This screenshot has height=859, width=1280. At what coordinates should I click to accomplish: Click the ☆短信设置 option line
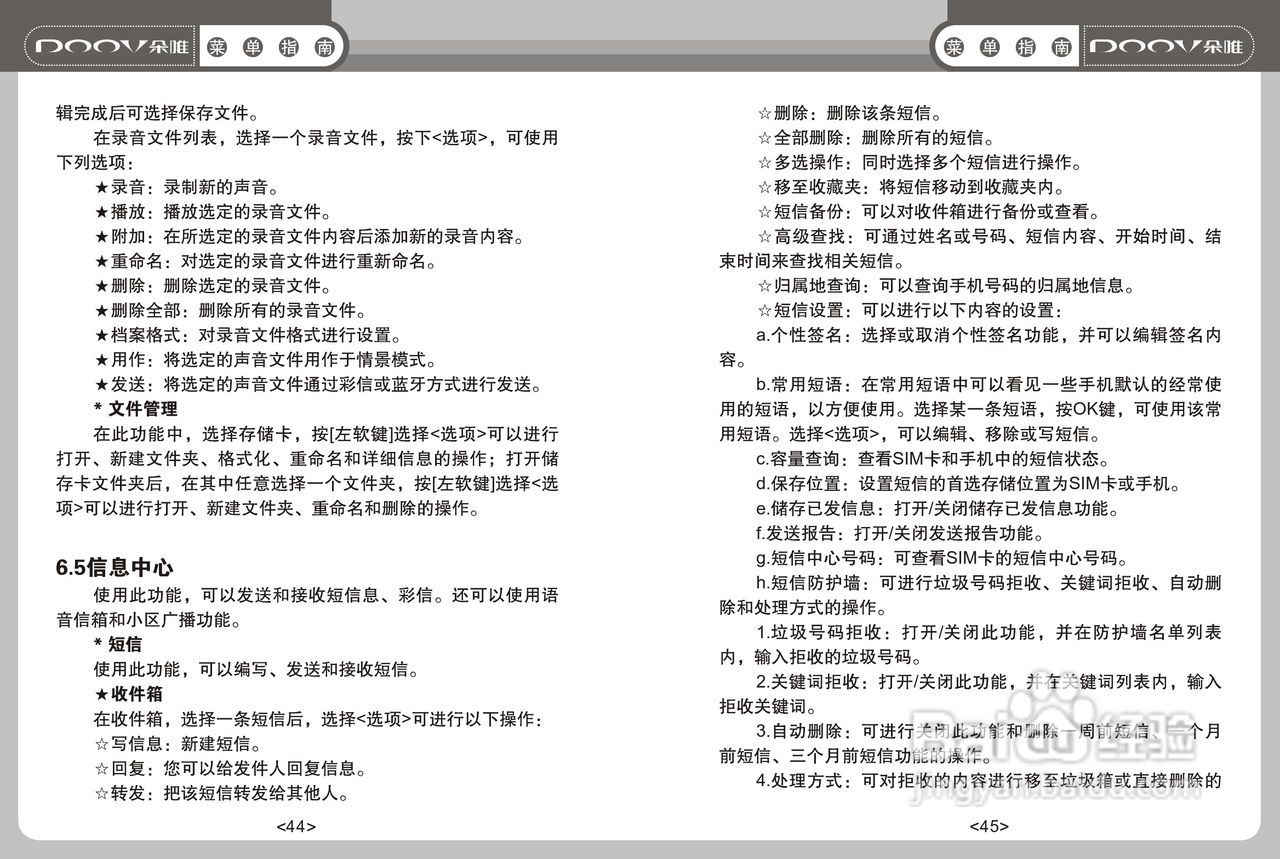(911, 311)
